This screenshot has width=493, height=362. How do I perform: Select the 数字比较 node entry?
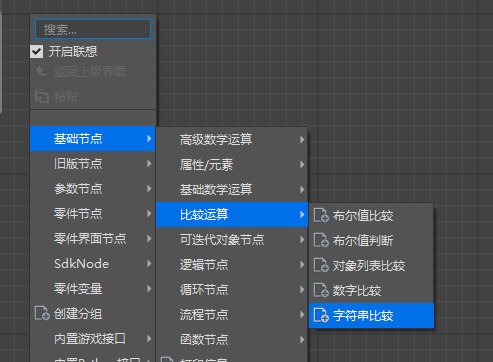coord(371,290)
